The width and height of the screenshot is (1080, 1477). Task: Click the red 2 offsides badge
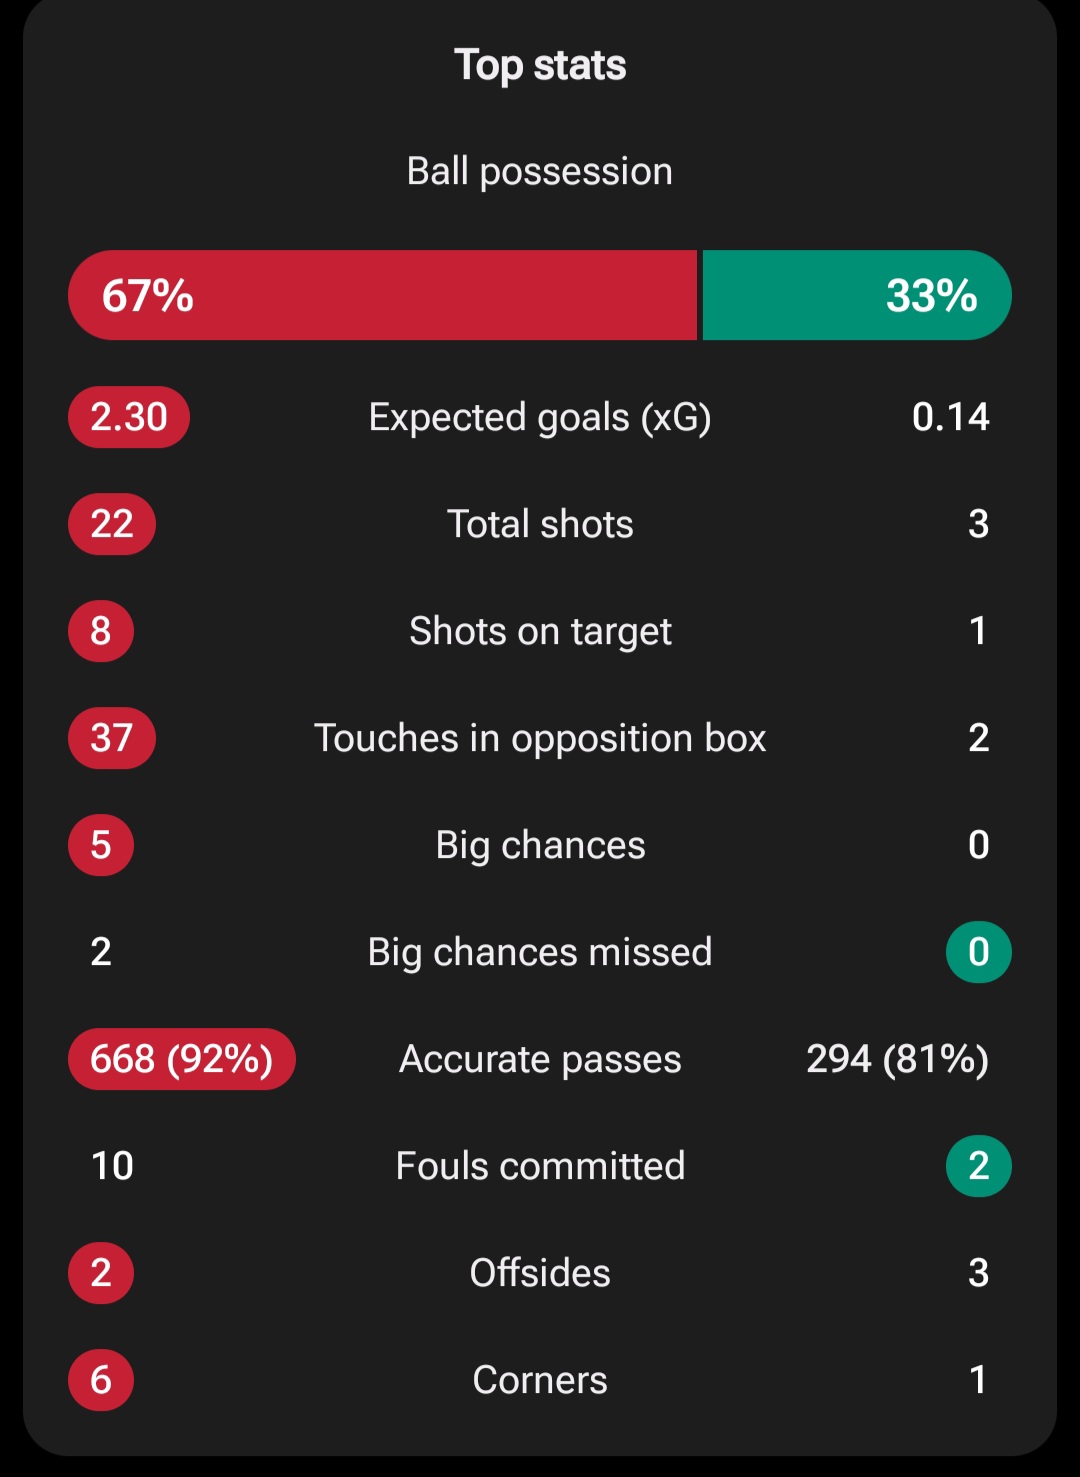[101, 1273]
